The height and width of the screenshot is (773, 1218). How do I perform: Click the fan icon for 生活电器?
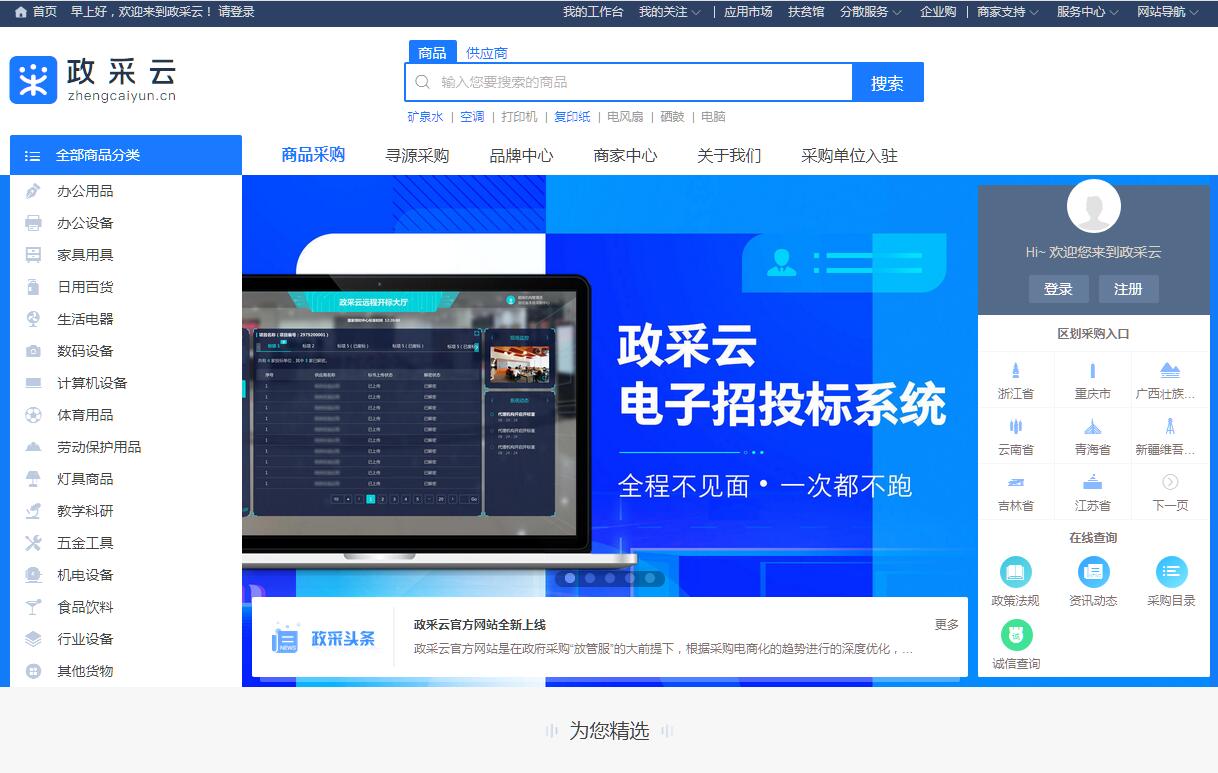tap(33, 319)
